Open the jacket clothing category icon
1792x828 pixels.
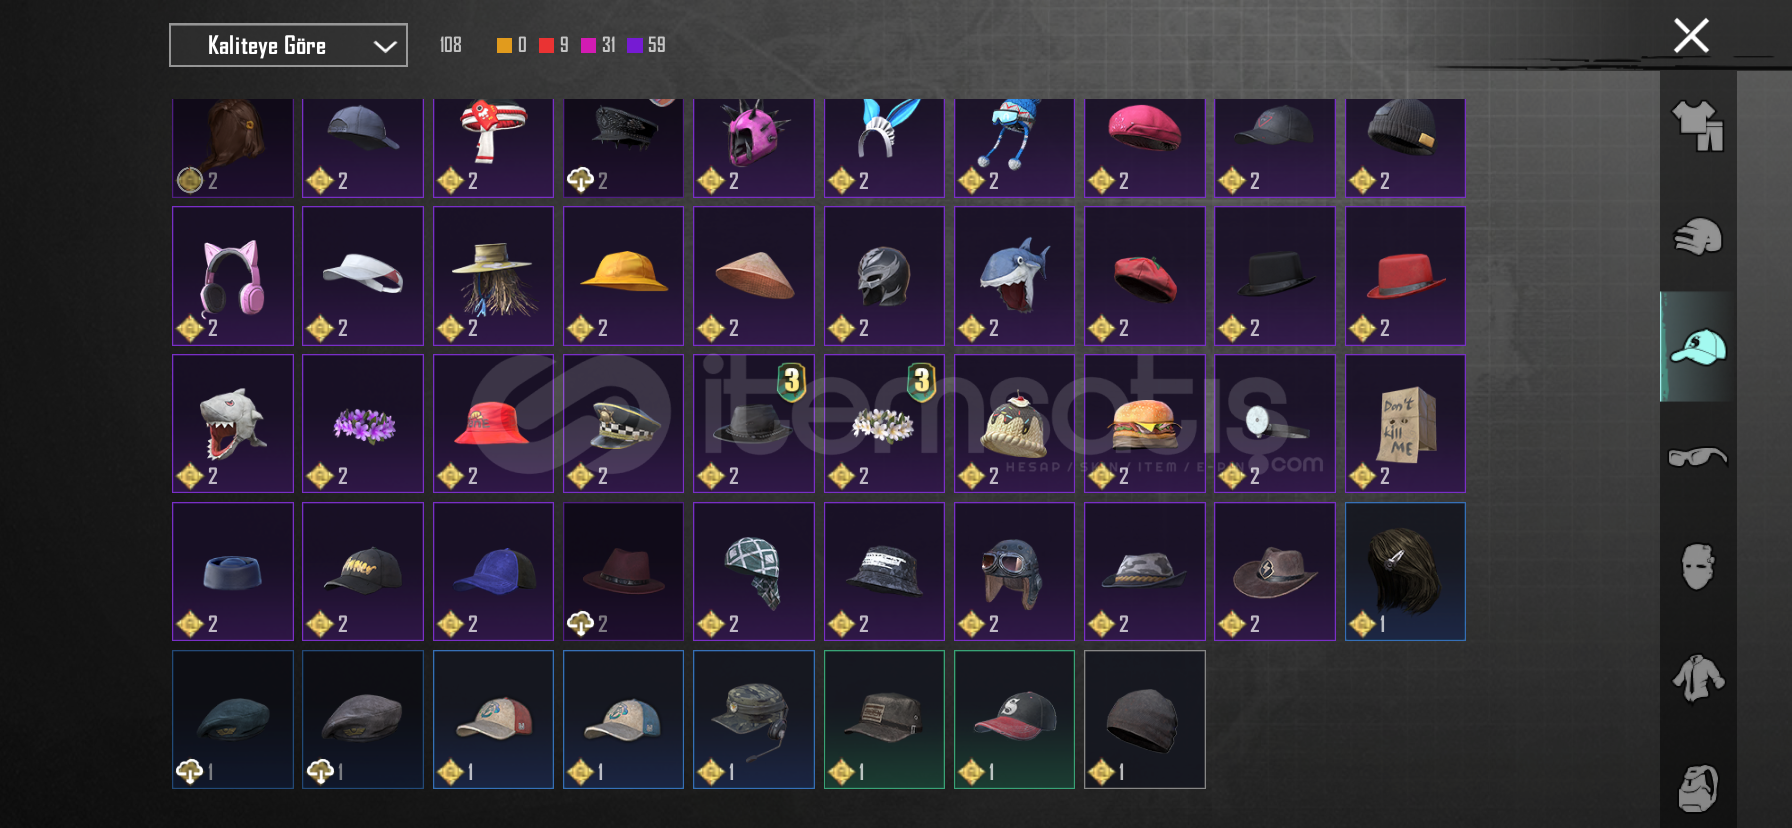click(x=1698, y=678)
